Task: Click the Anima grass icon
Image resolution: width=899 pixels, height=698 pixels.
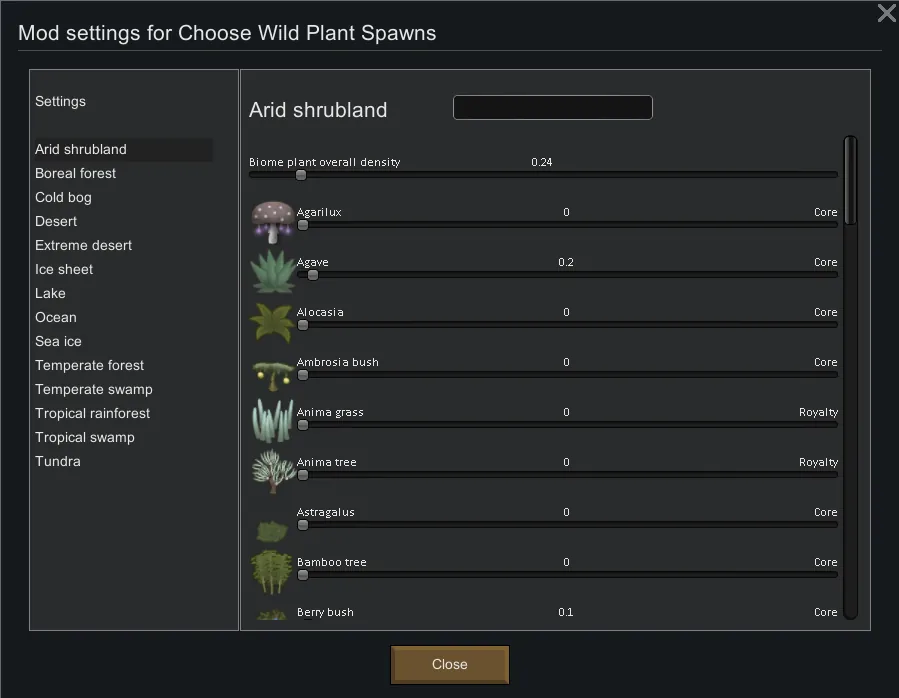Action: coord(272,421)
